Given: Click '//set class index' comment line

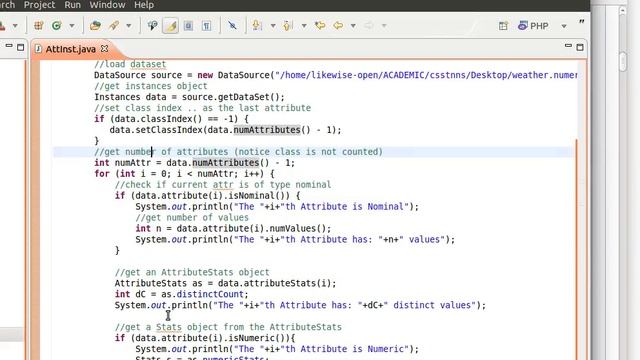Looking at the screenshot, I should tap(202, 108).
